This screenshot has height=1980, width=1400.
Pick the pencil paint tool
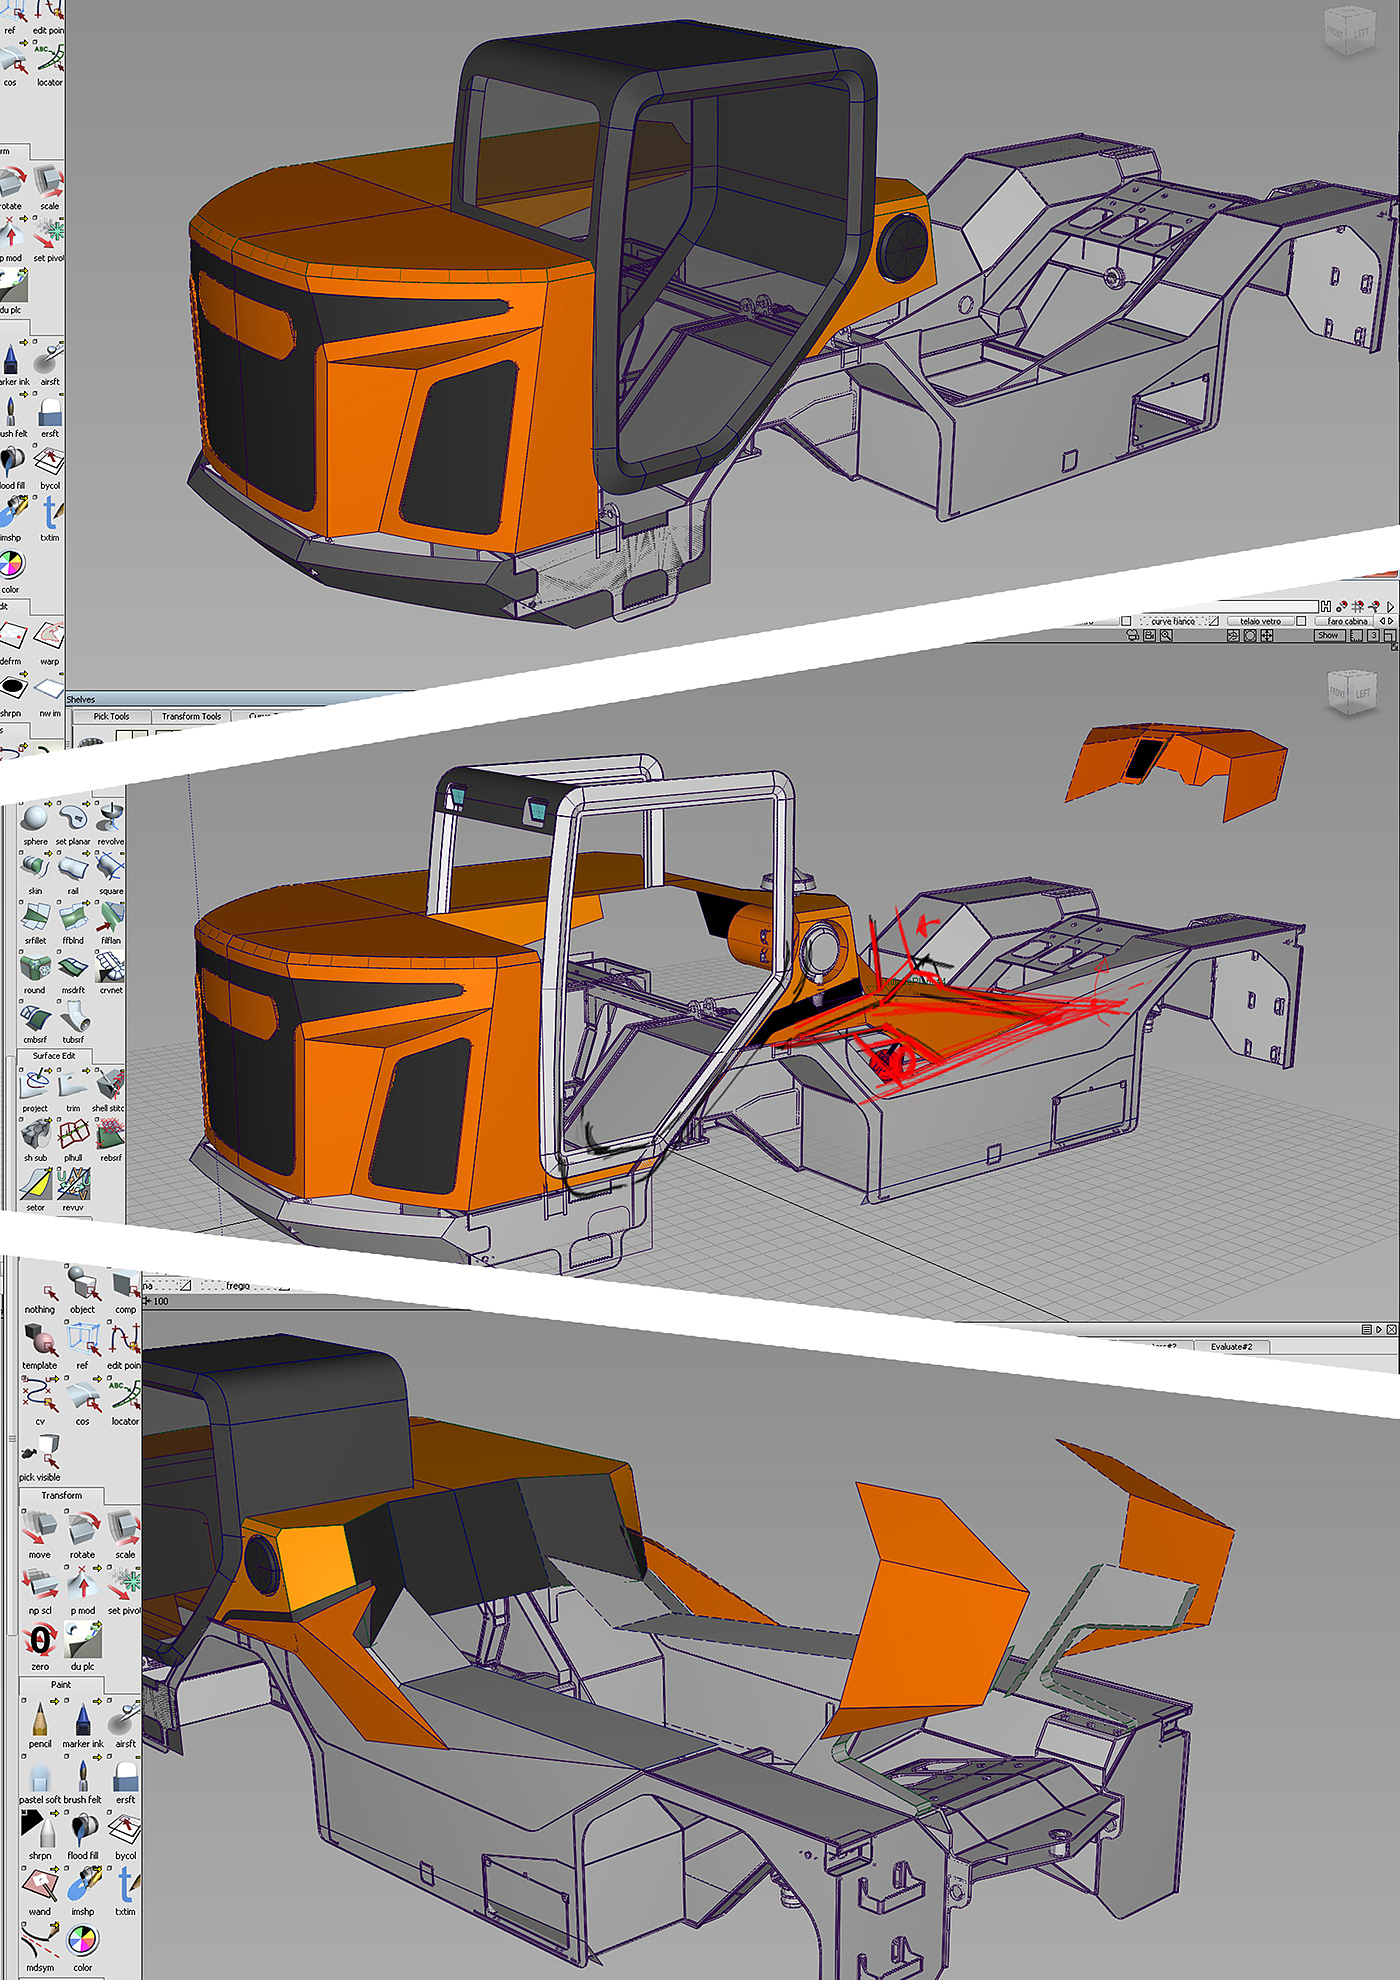[39, 1722]
